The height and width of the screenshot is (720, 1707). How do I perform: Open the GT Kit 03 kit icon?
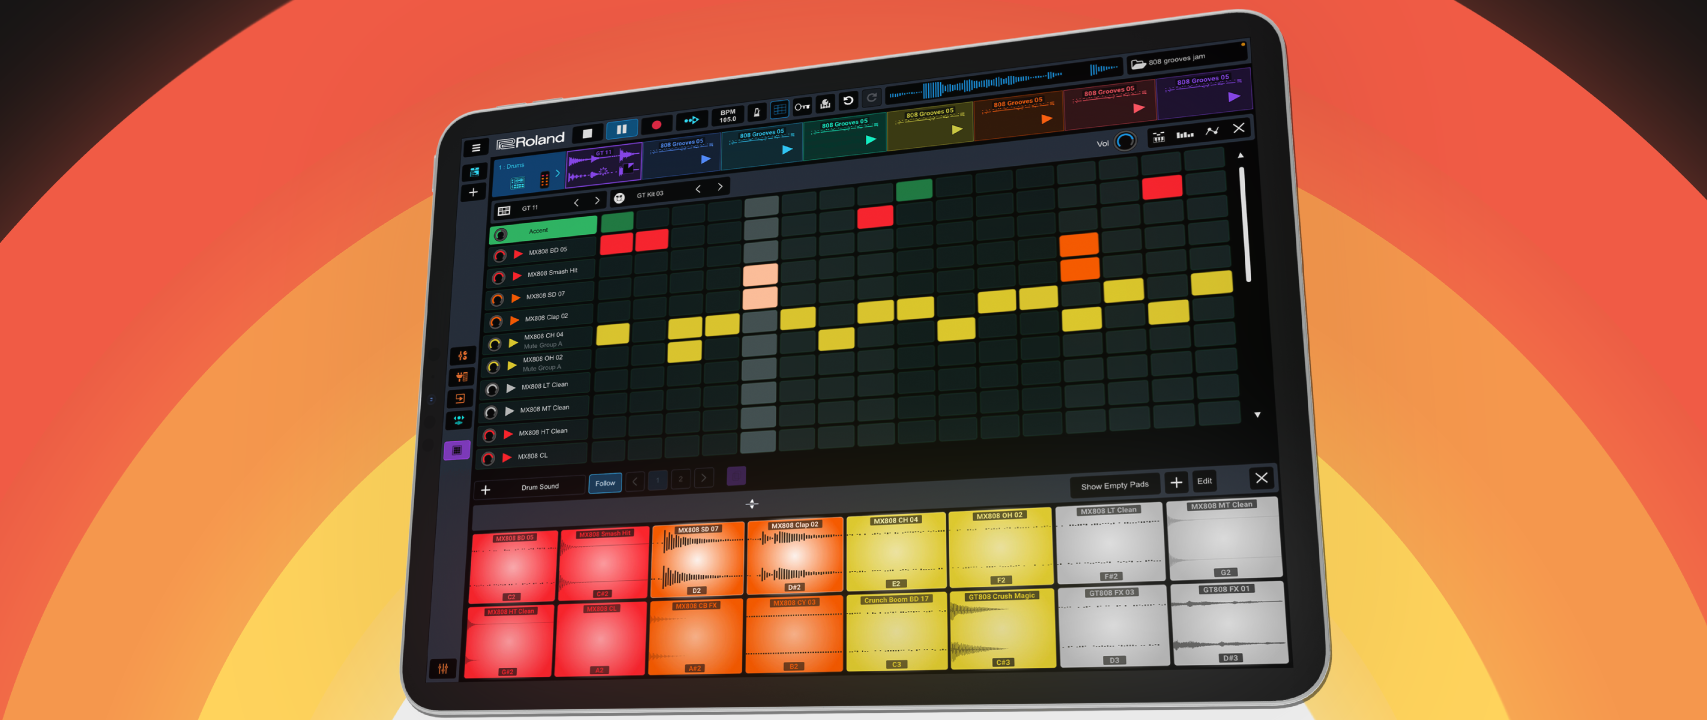pyautogui.click(x=619, y=198)
